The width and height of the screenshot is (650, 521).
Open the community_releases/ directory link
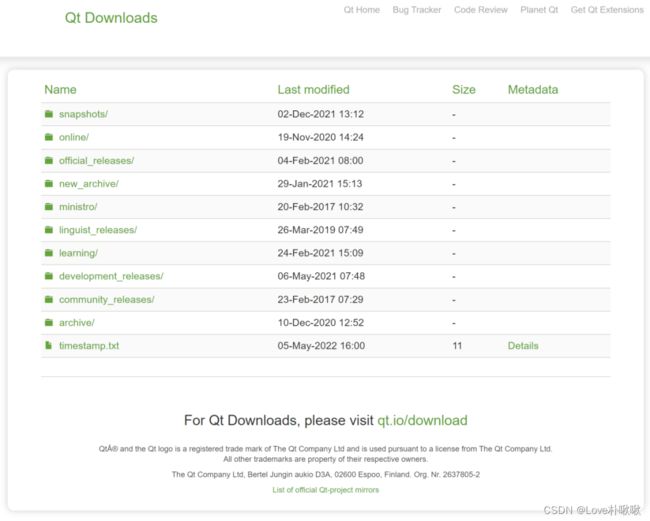click(x=107, y=299)
